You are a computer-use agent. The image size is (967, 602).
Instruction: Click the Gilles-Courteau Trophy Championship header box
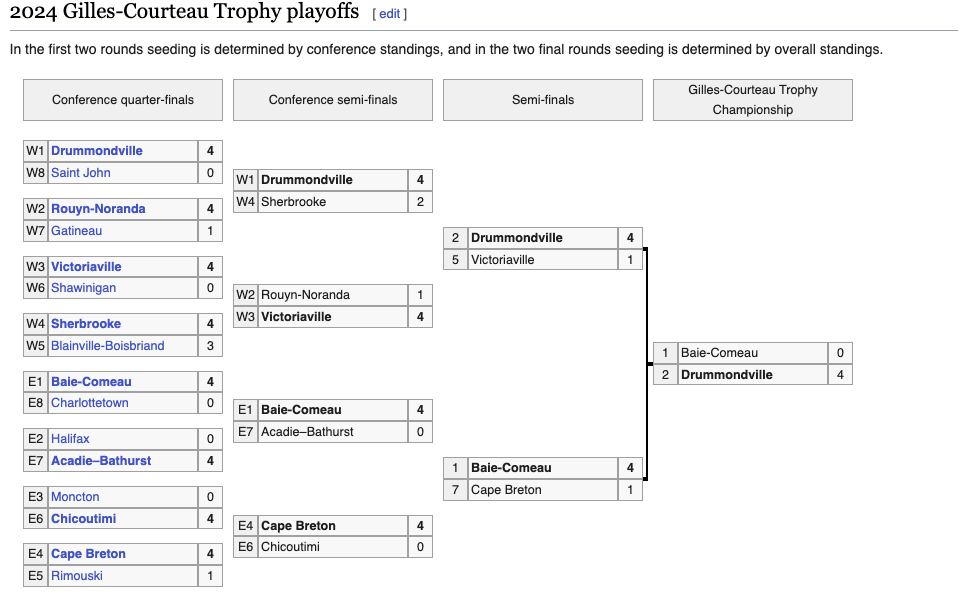tap(752, 100)
